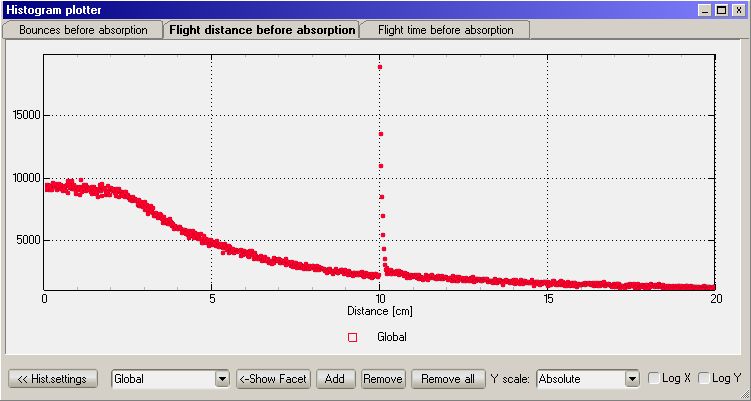751x401 pixels.
Task: Click the 15000 y-axis label
Action: 25,115
